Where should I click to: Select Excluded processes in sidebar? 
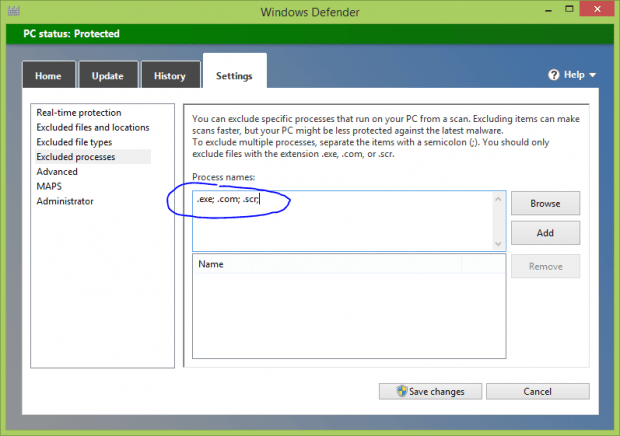tap(93, 157)
